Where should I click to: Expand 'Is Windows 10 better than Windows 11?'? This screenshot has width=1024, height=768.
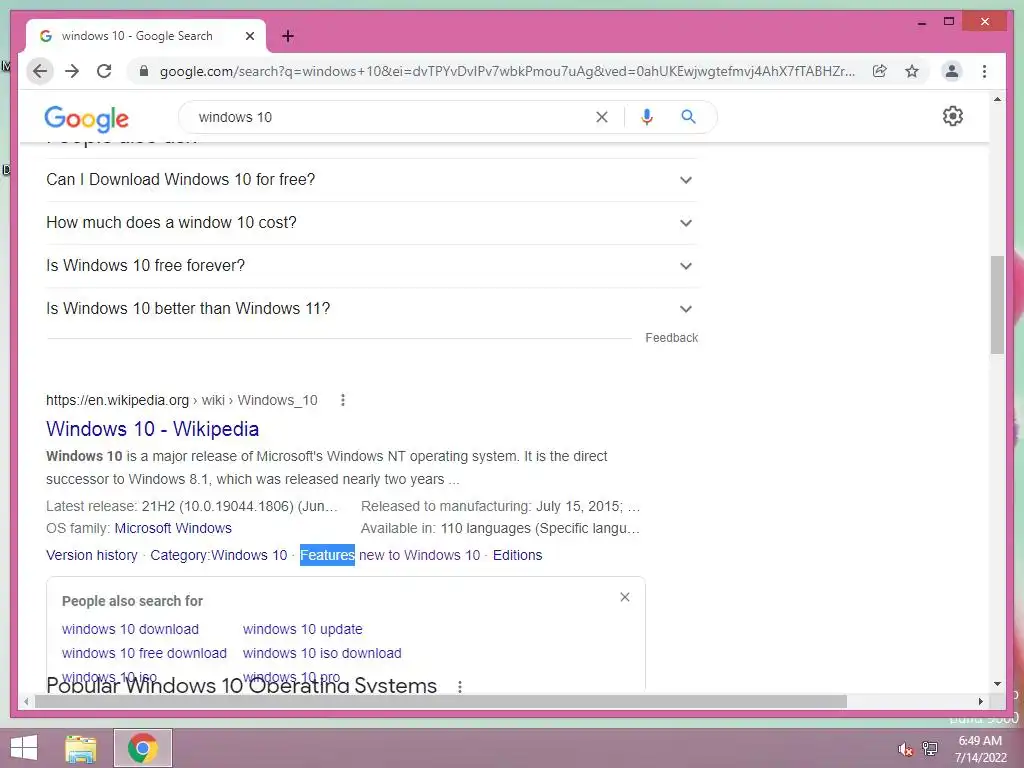pos(371,309)
